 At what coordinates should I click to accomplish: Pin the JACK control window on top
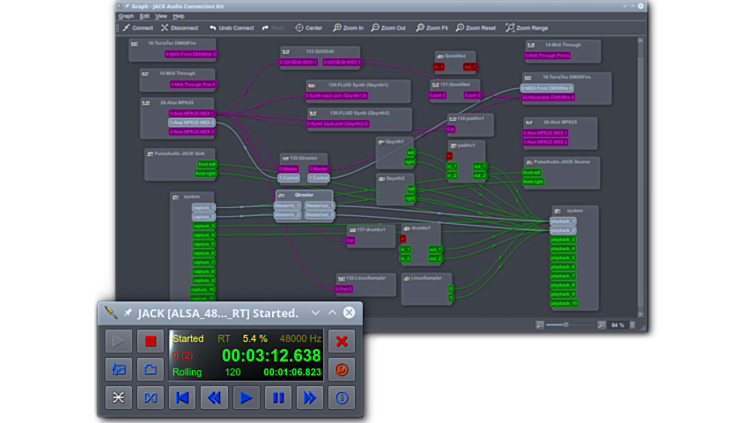(x=127, y=313)
